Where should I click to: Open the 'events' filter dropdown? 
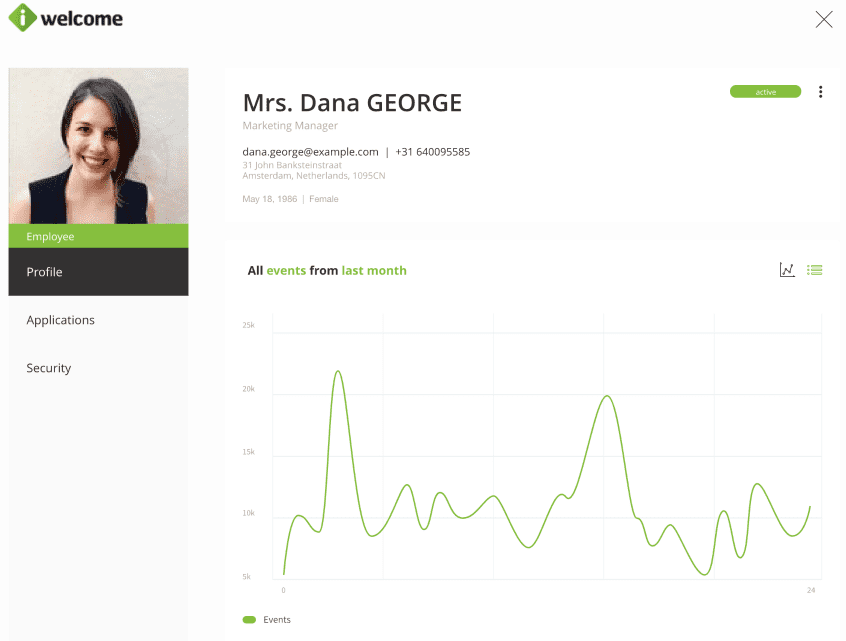pos(286,271)
